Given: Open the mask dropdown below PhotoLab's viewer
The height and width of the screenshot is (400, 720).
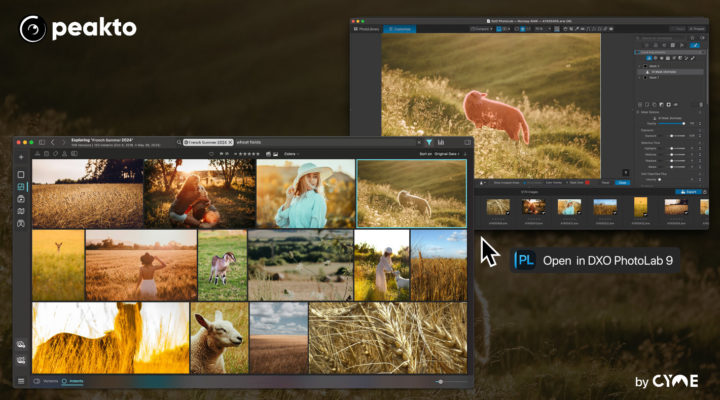Looking at the screenshot, I should [x=482, y=183].
